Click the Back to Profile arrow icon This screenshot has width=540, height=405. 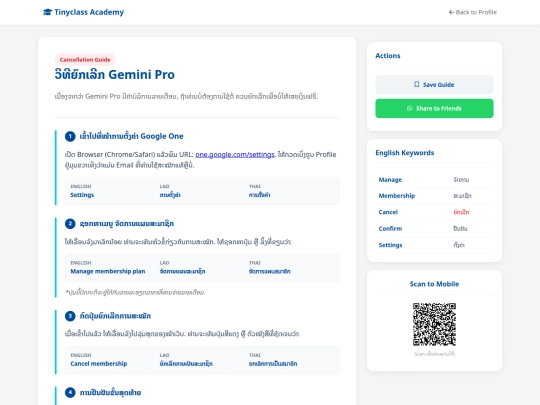pyautogui.click(x=451, y=12)
